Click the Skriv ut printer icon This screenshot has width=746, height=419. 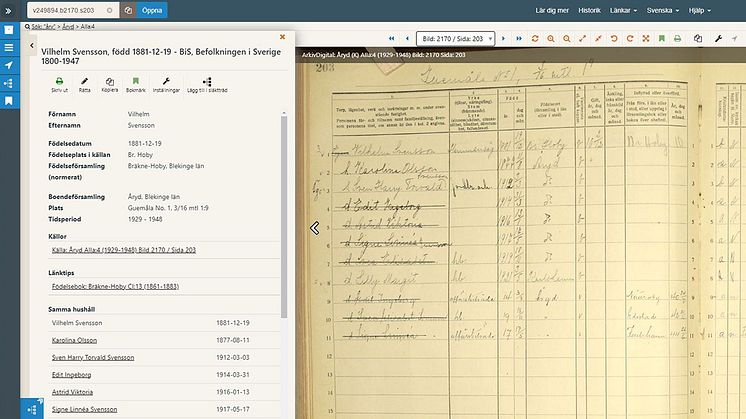[59, 81]
